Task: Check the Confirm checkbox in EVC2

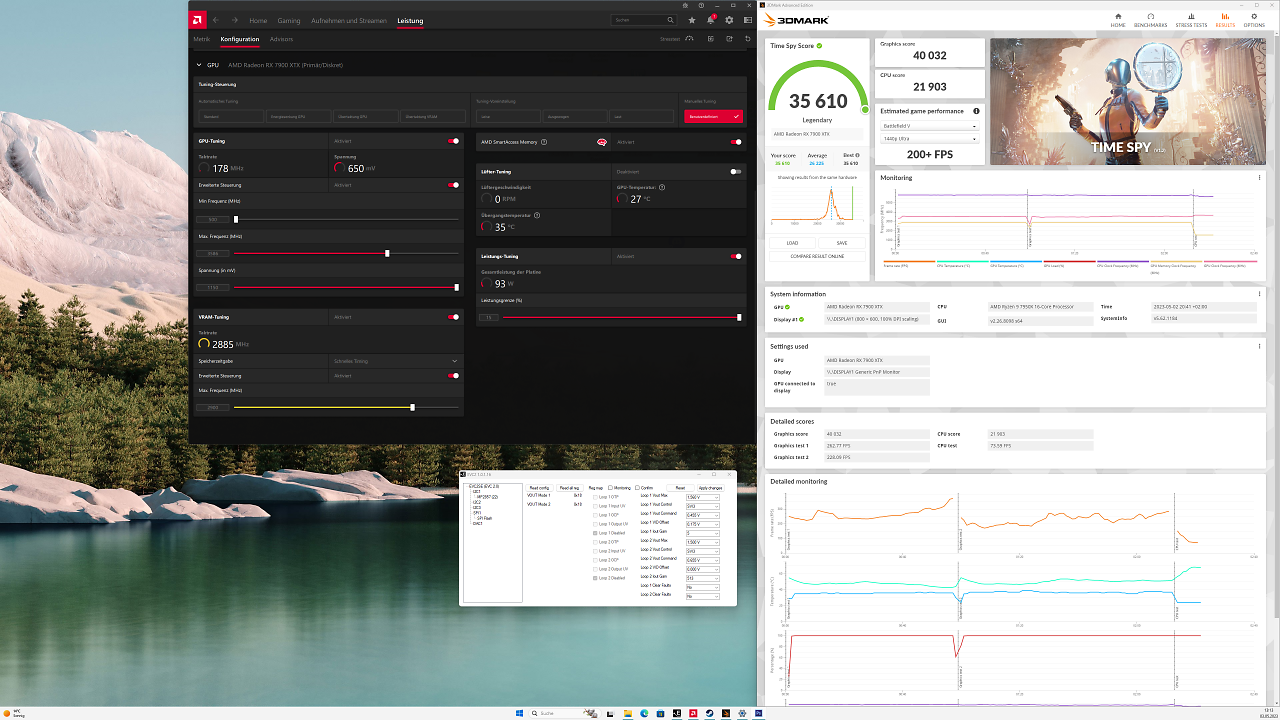Action: 636,487
